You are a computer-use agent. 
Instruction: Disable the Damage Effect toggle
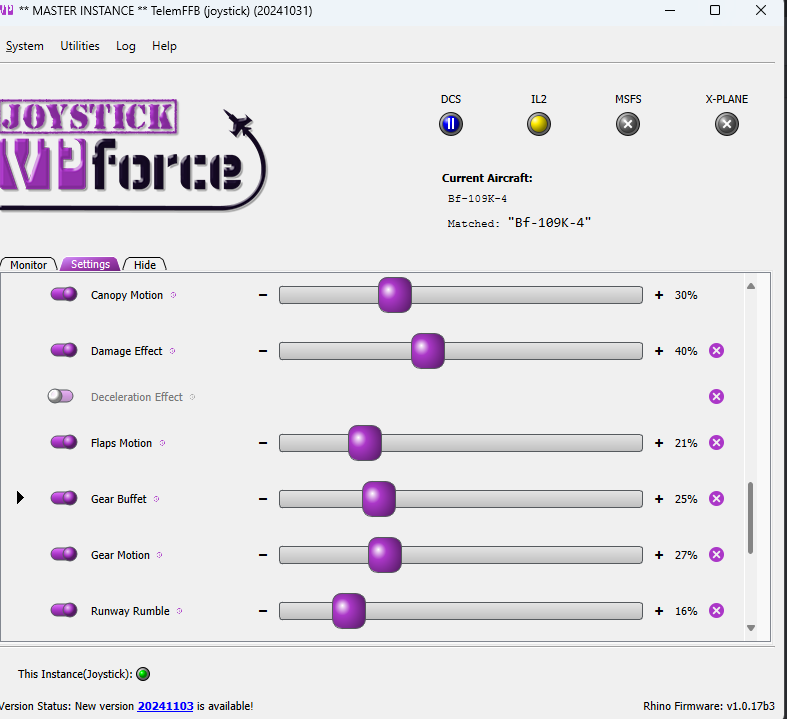64,350
